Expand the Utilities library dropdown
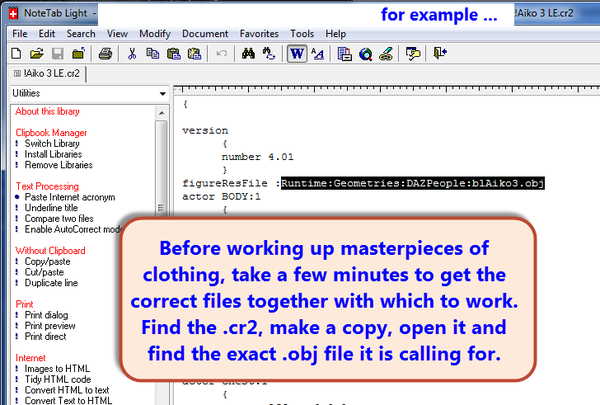Image resolution: width=600 pixels, height=405 pixels. click(163, 93)
